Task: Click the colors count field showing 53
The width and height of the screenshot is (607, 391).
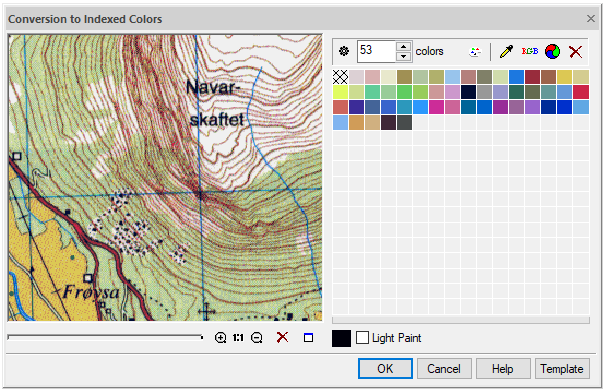Action: (376, 51)
